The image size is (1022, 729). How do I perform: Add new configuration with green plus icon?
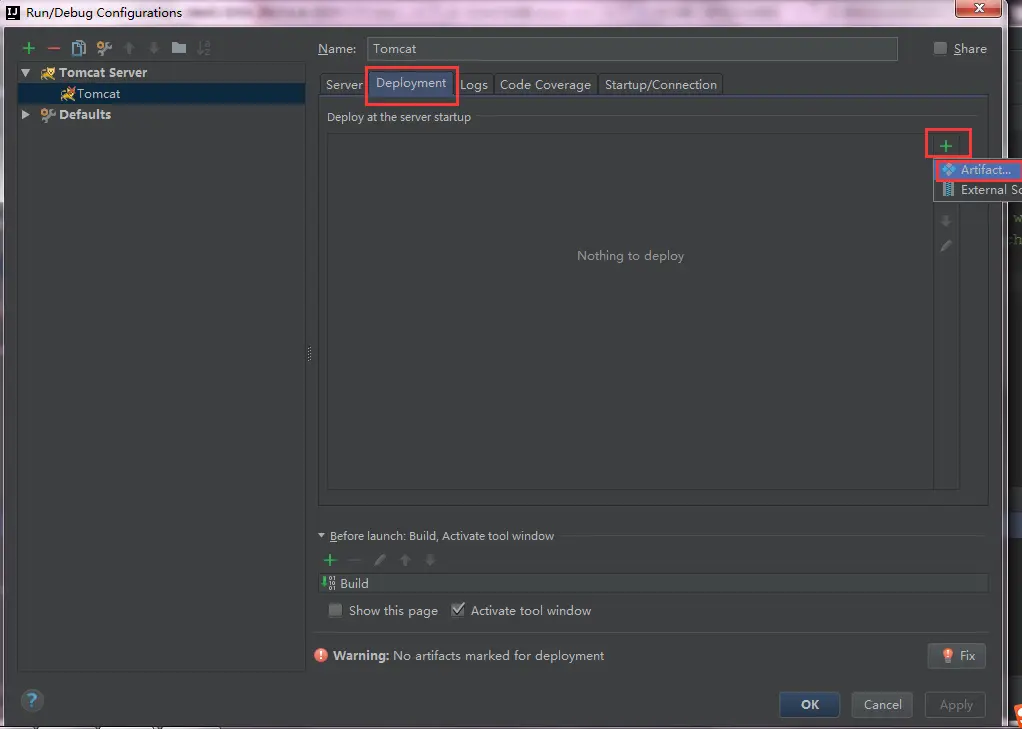(x=29, y=48)
